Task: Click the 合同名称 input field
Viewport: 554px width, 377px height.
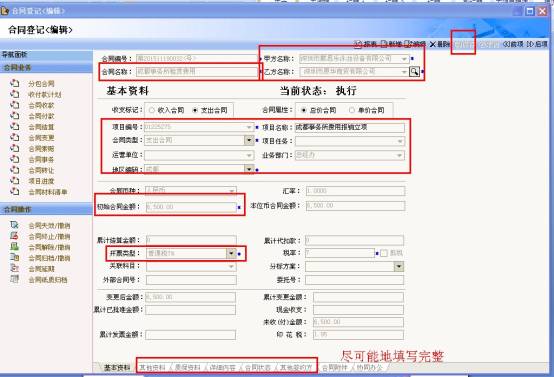Action: 197,72
